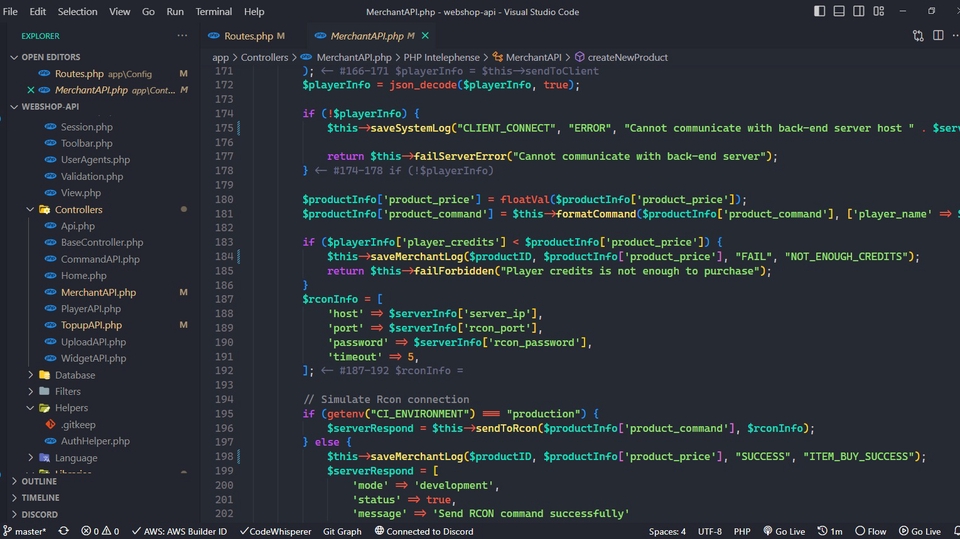Open Home.php file
This screenshot has height=539, width=960.
click(x=83, y=276)
